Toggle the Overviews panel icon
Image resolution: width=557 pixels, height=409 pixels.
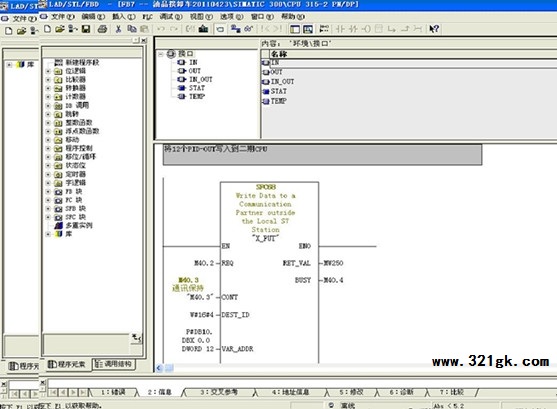tap(294, 29)
